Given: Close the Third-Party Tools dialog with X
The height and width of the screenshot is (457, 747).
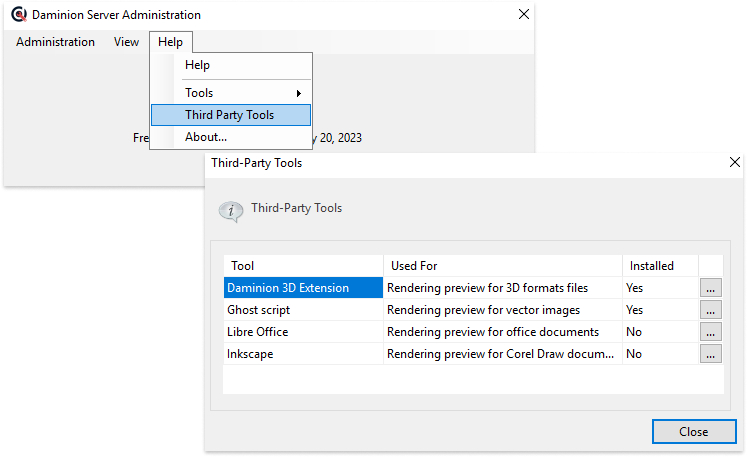Looking at the screenshot, I should [735, 162].
